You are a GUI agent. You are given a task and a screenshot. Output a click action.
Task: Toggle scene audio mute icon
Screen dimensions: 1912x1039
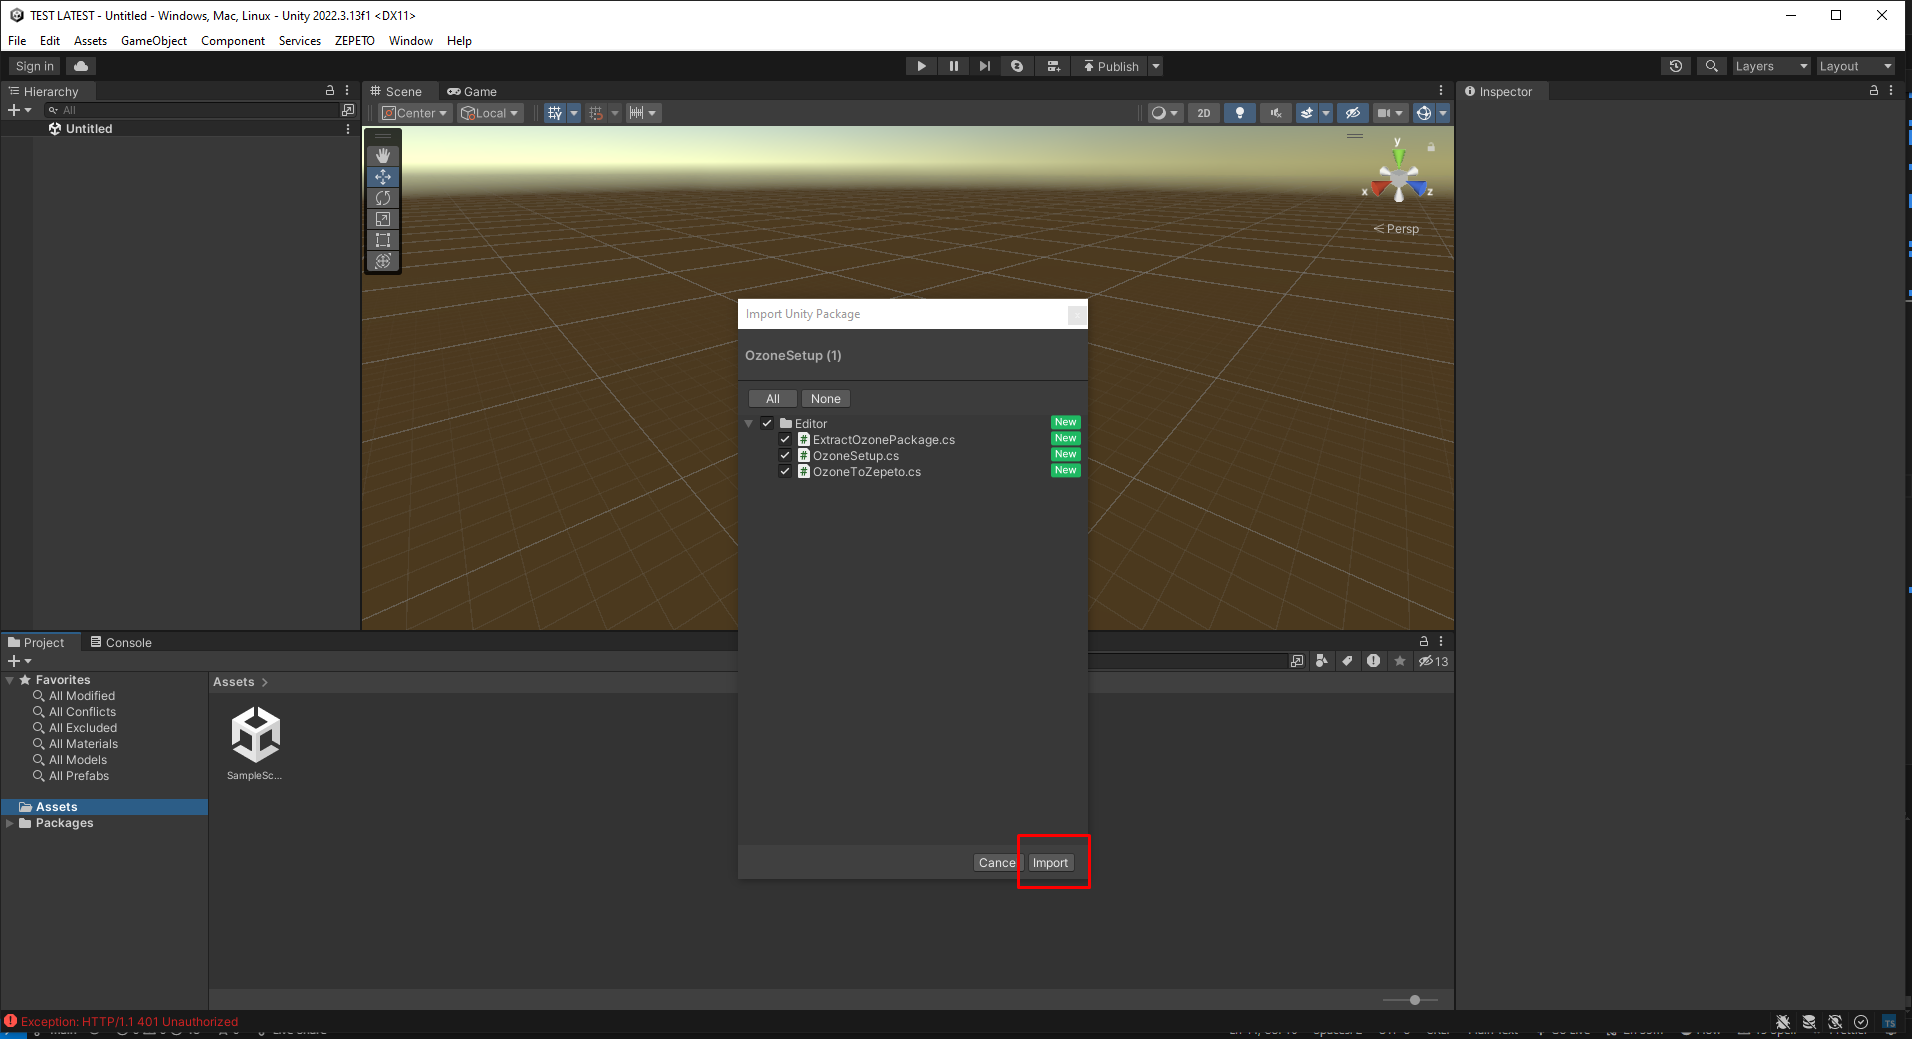pos(1276,113)
